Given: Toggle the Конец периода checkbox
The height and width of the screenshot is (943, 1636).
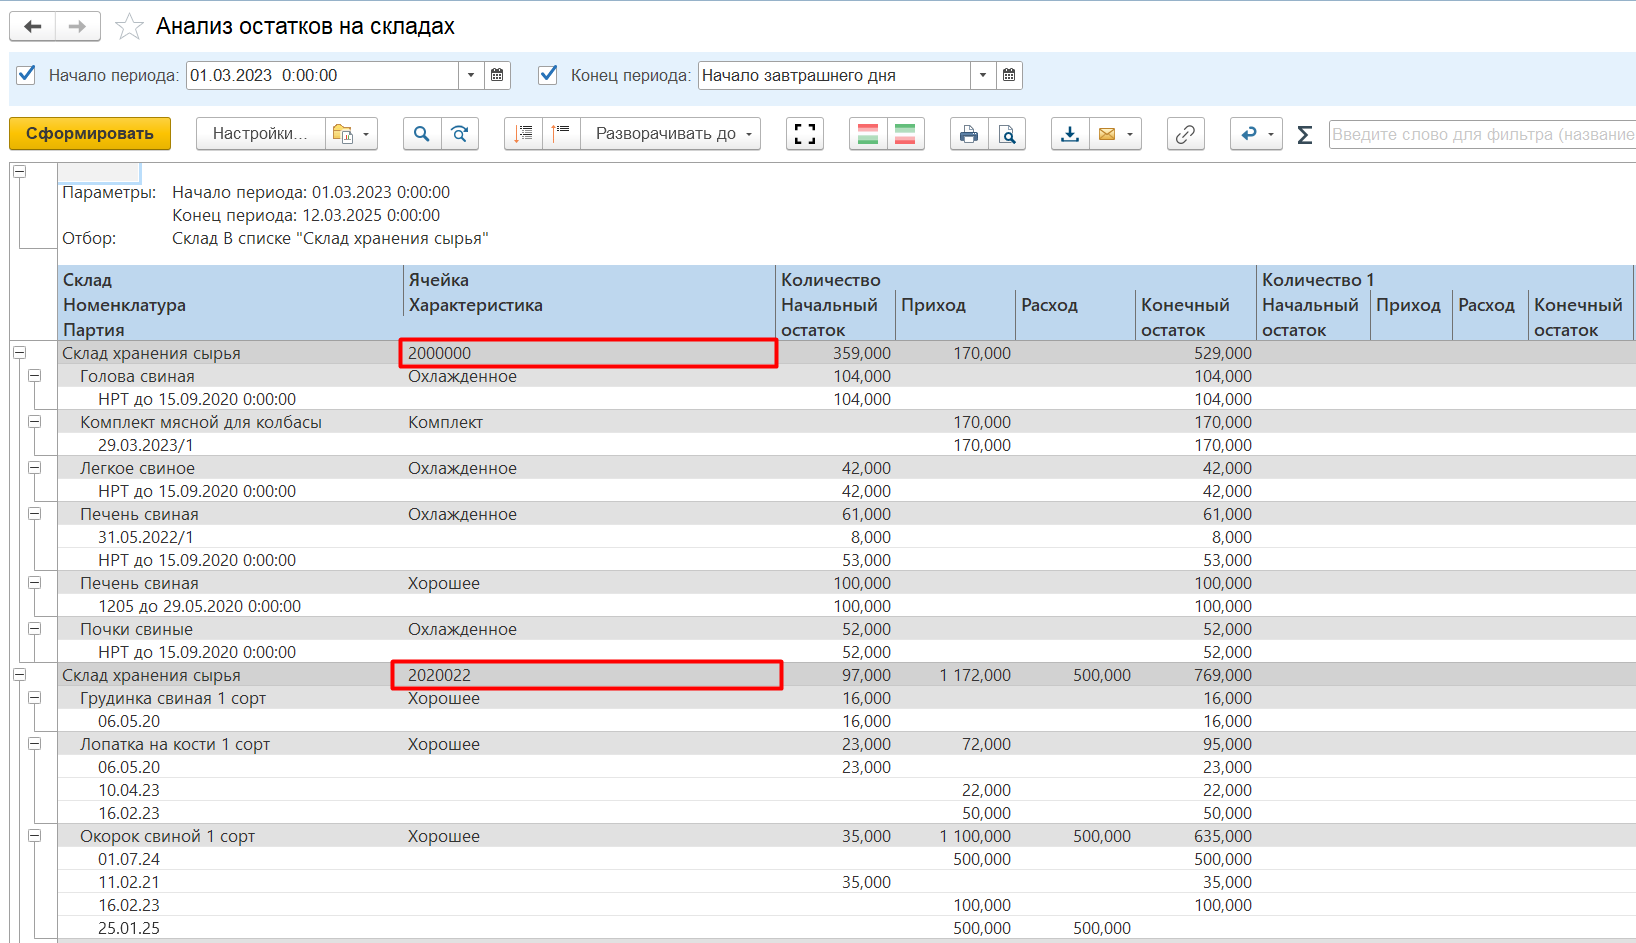Looking at the screenshot, I should (x=548, y=75).
